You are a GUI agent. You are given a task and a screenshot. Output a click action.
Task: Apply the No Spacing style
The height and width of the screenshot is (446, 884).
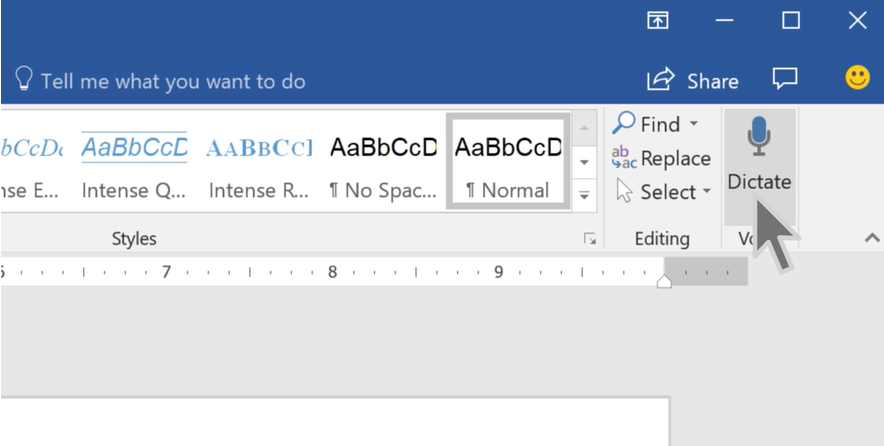(x=383, y=161)
